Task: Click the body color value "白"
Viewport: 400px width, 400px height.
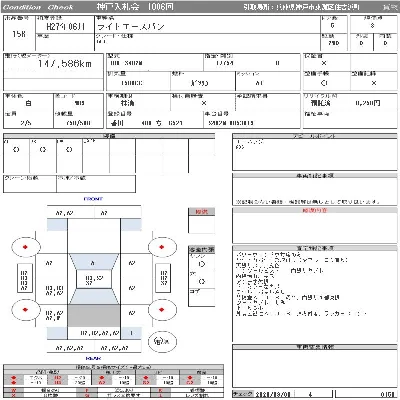Action: coord(29,103)
